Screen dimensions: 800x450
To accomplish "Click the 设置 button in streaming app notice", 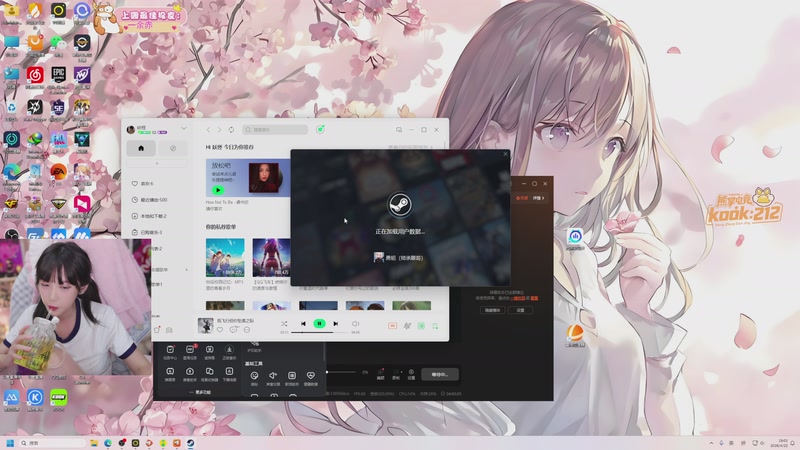I will [x=520, y=310].
